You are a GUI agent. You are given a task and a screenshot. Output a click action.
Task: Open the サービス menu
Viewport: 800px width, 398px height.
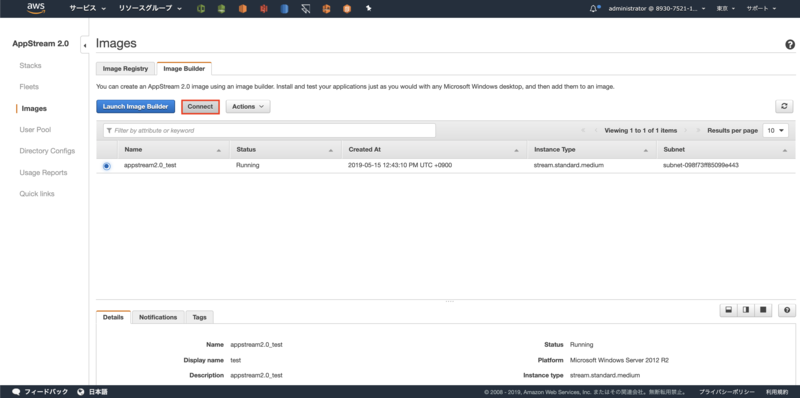88,9
